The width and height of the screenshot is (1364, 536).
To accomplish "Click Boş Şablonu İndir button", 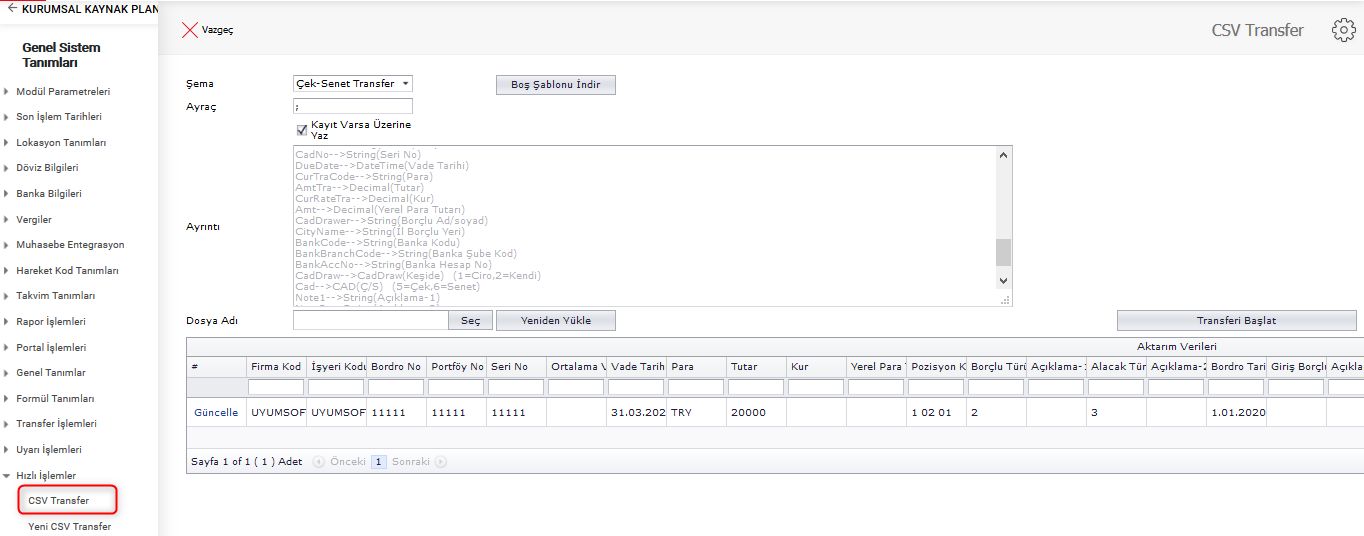I will (x=555, y=85).
